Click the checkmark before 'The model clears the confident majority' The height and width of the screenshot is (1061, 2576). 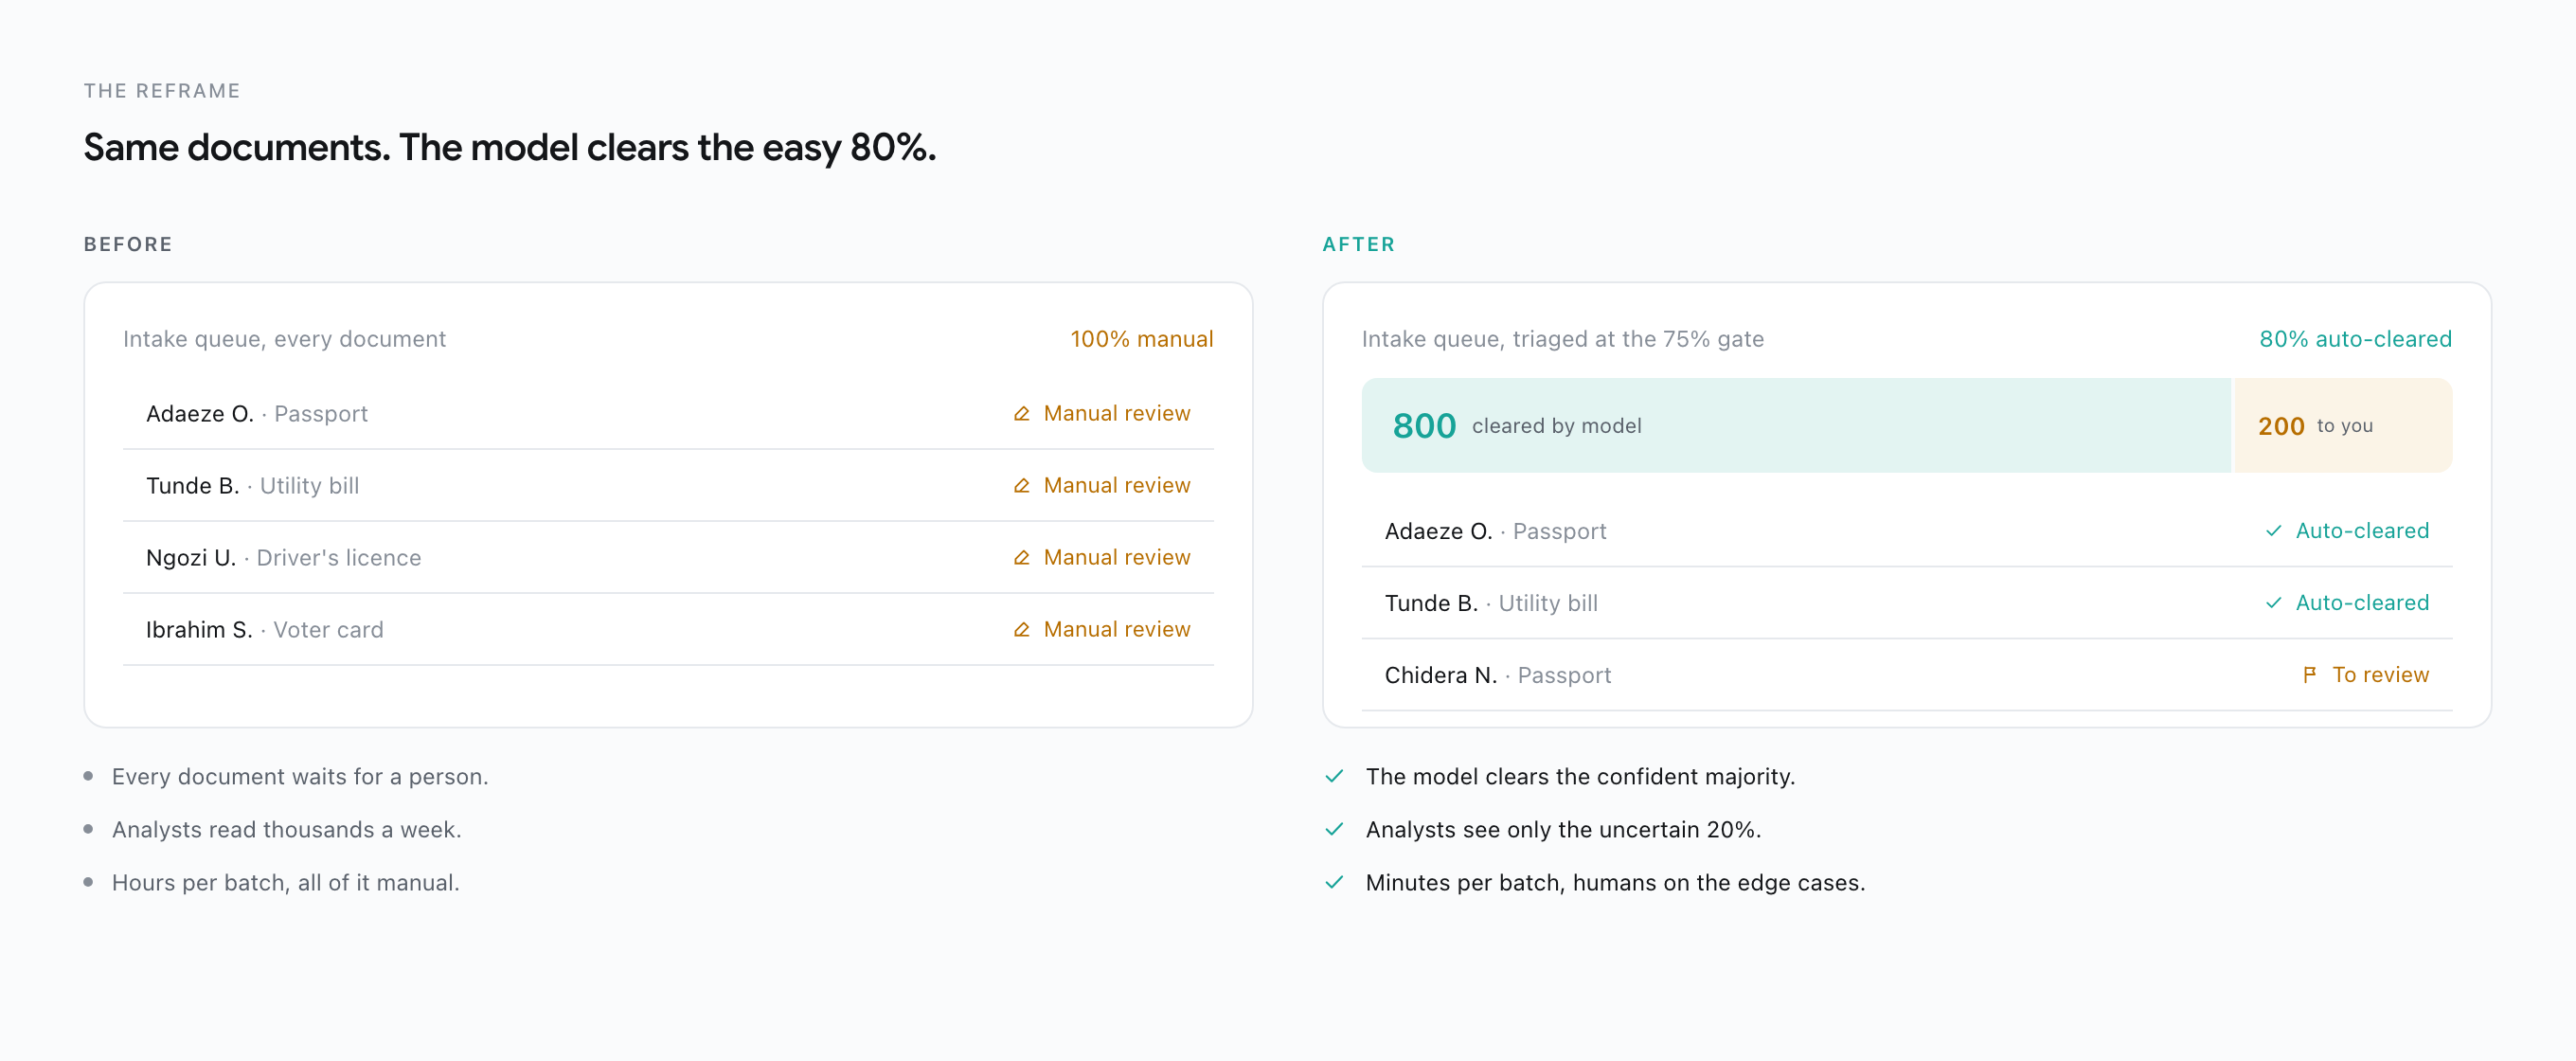1334,776
